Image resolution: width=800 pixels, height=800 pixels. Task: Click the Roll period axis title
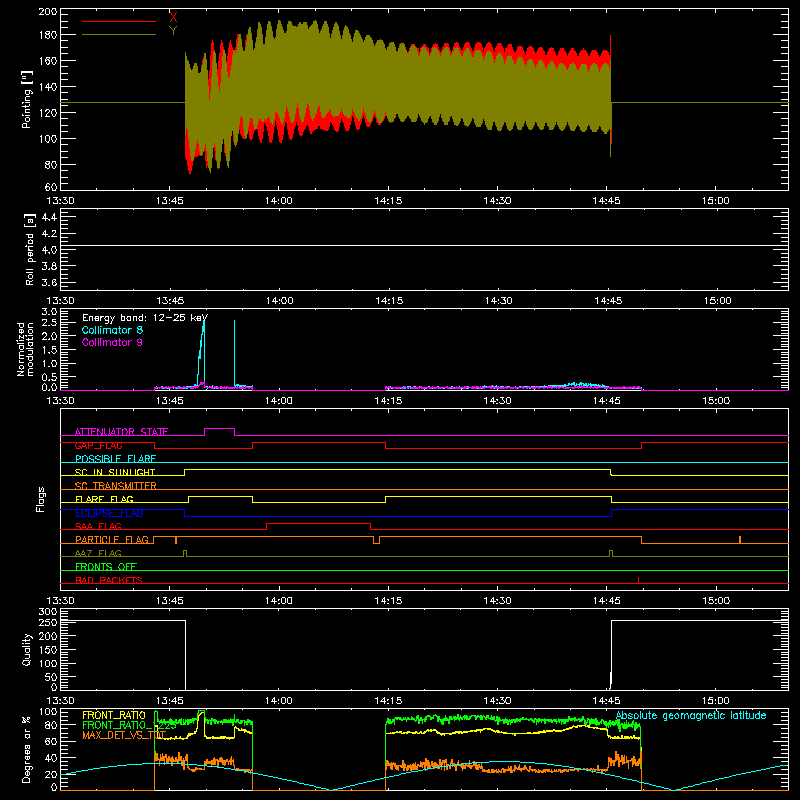pos(30,249)
